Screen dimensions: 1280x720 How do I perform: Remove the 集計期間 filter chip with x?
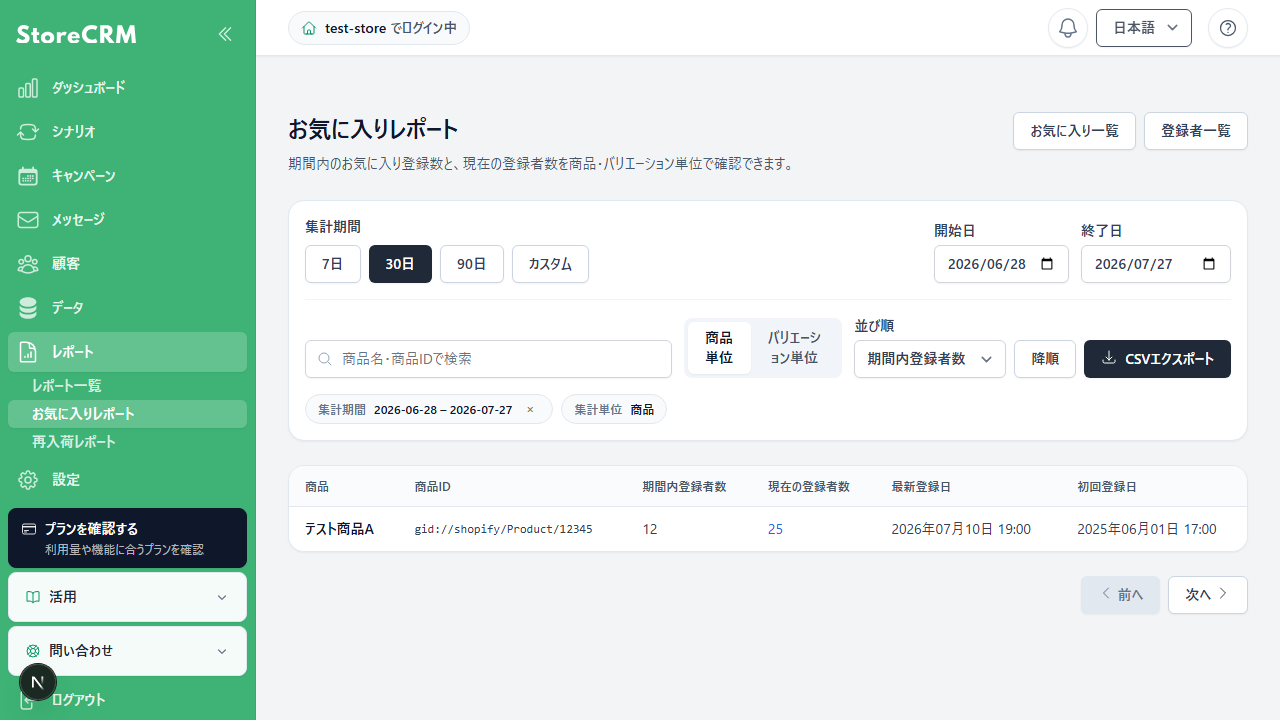coord(530,410)
